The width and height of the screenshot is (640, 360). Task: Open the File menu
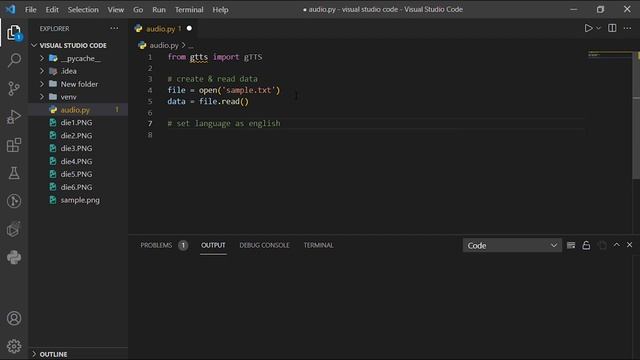point(31,9)
